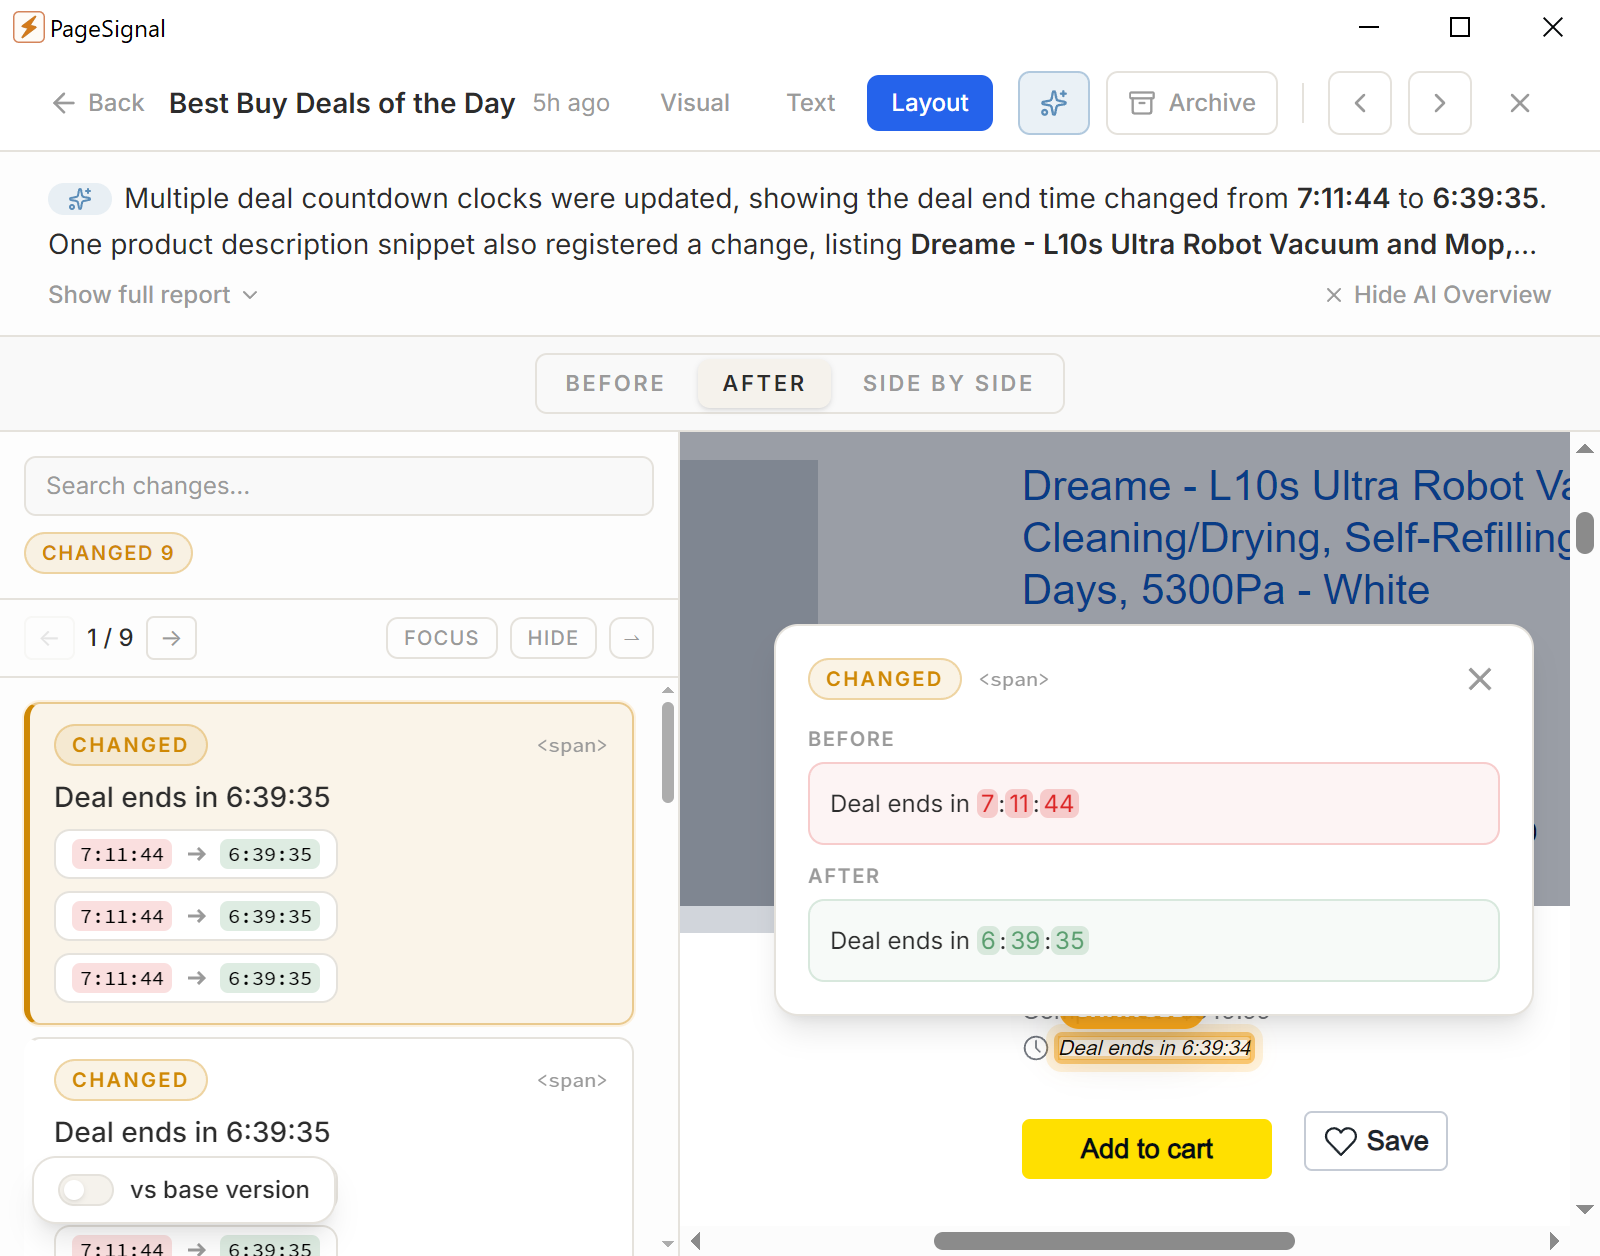Expand Show full report

pyautogui.click(x=153, y=295)
